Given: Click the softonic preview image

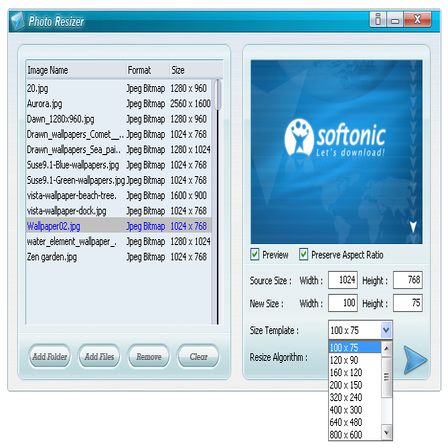Looking at the screenshot, I should pos(337,152).
